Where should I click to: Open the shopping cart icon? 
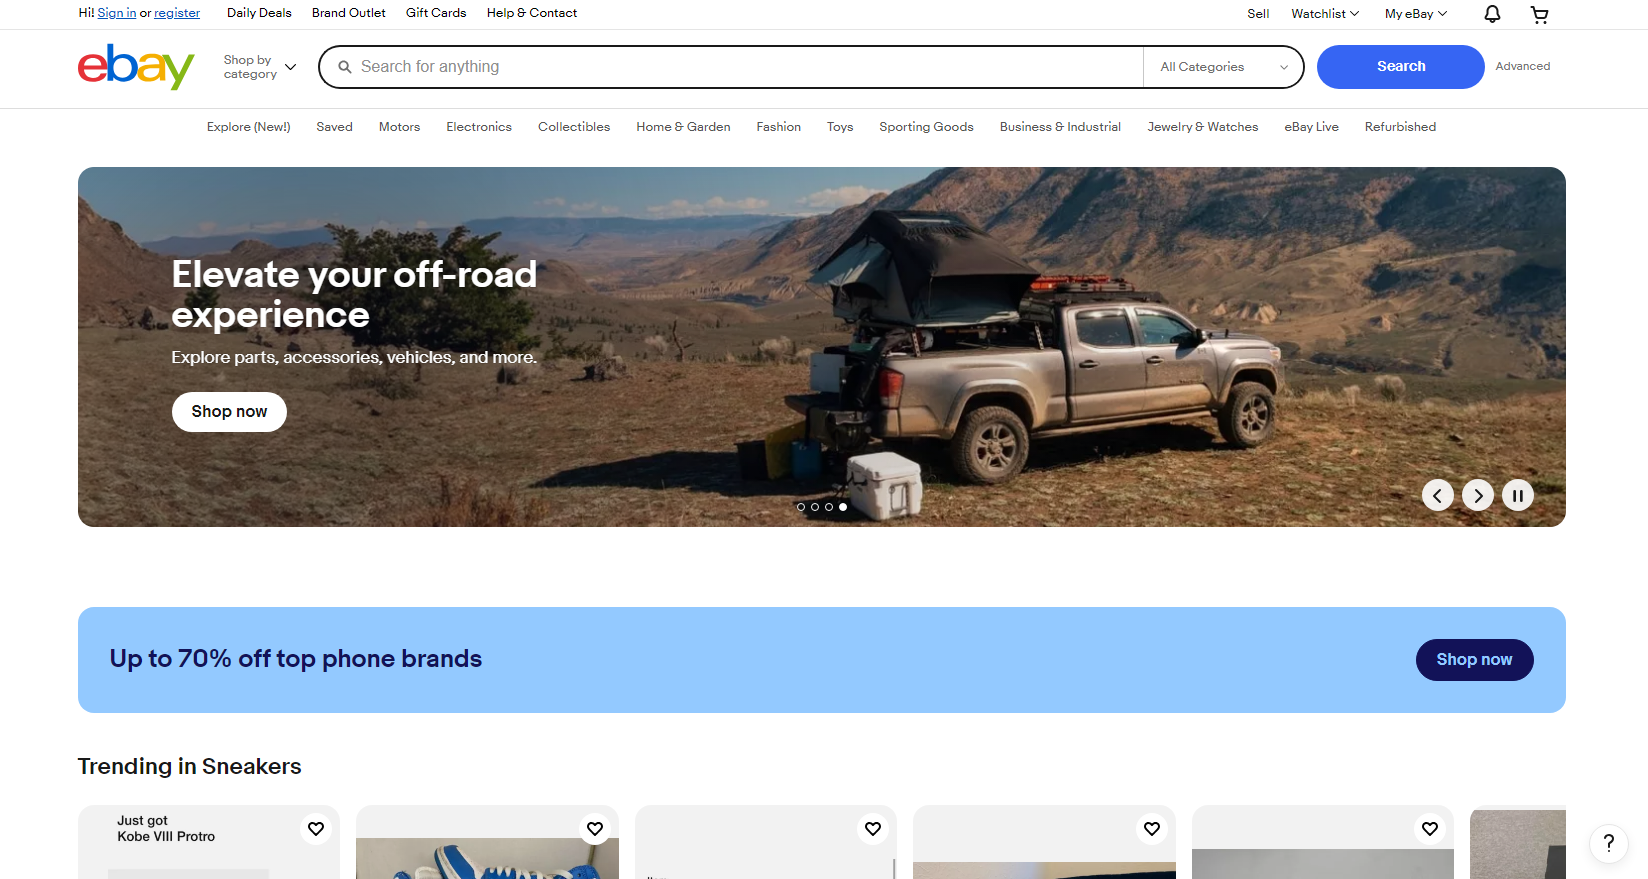click(x=1539, y=14)
